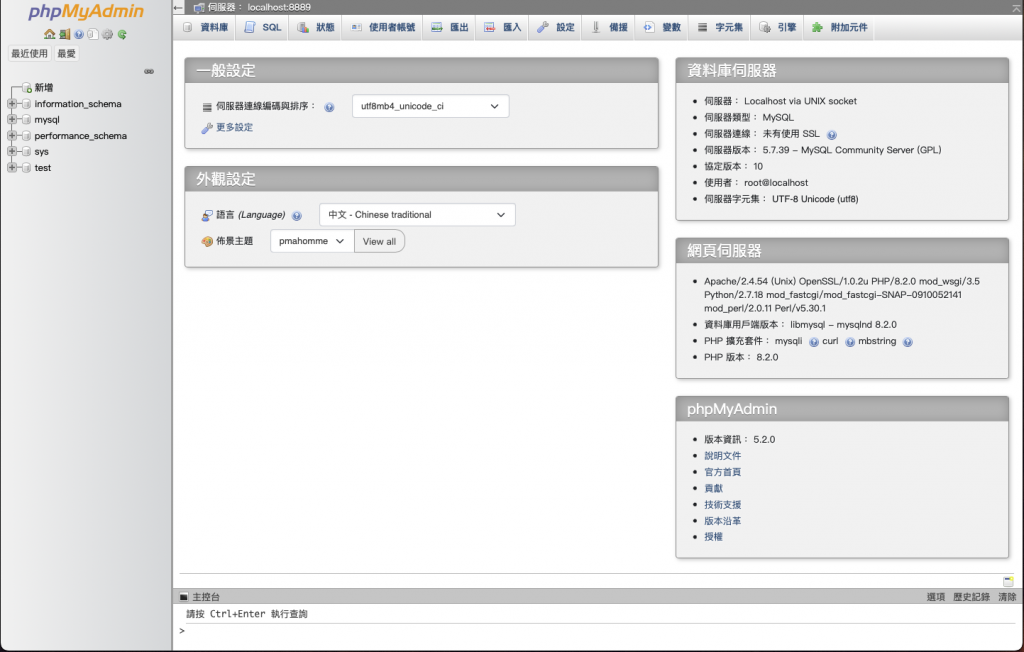Open the SQL tab

tap(263, 27)
